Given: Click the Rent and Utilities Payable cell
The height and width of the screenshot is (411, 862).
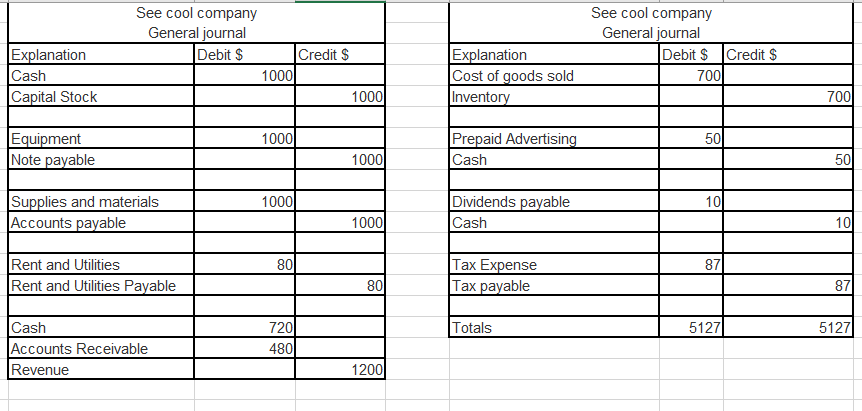Looking at the screenshot, I should pyautogui.click(x=100, y=286).
